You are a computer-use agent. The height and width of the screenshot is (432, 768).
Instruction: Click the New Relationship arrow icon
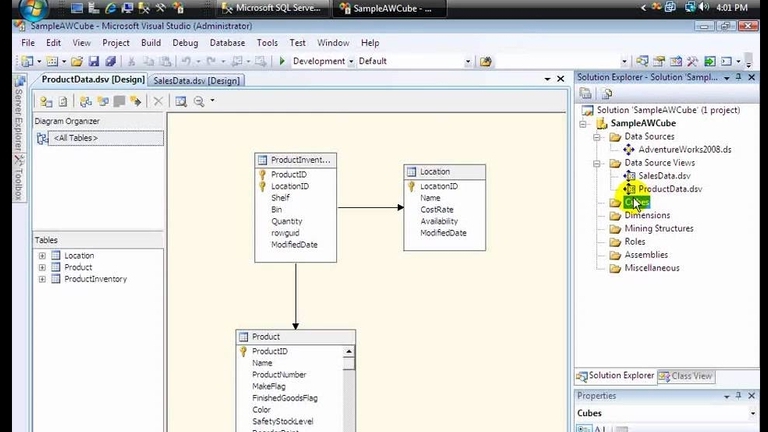[136, 101]
